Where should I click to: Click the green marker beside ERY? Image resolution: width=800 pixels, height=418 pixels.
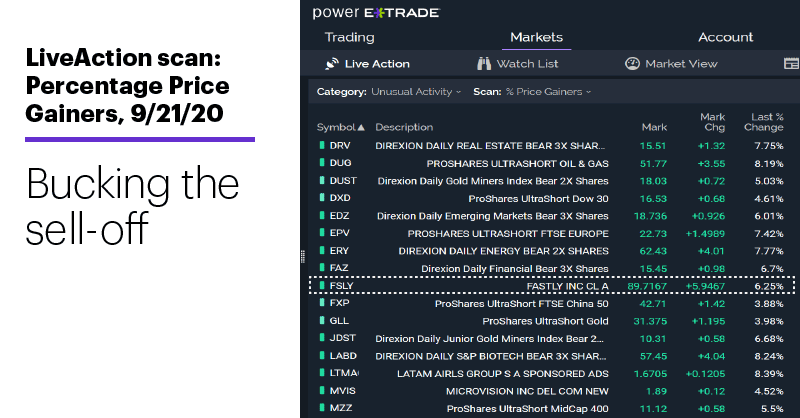pyautogui.click(x=322, y=250)
